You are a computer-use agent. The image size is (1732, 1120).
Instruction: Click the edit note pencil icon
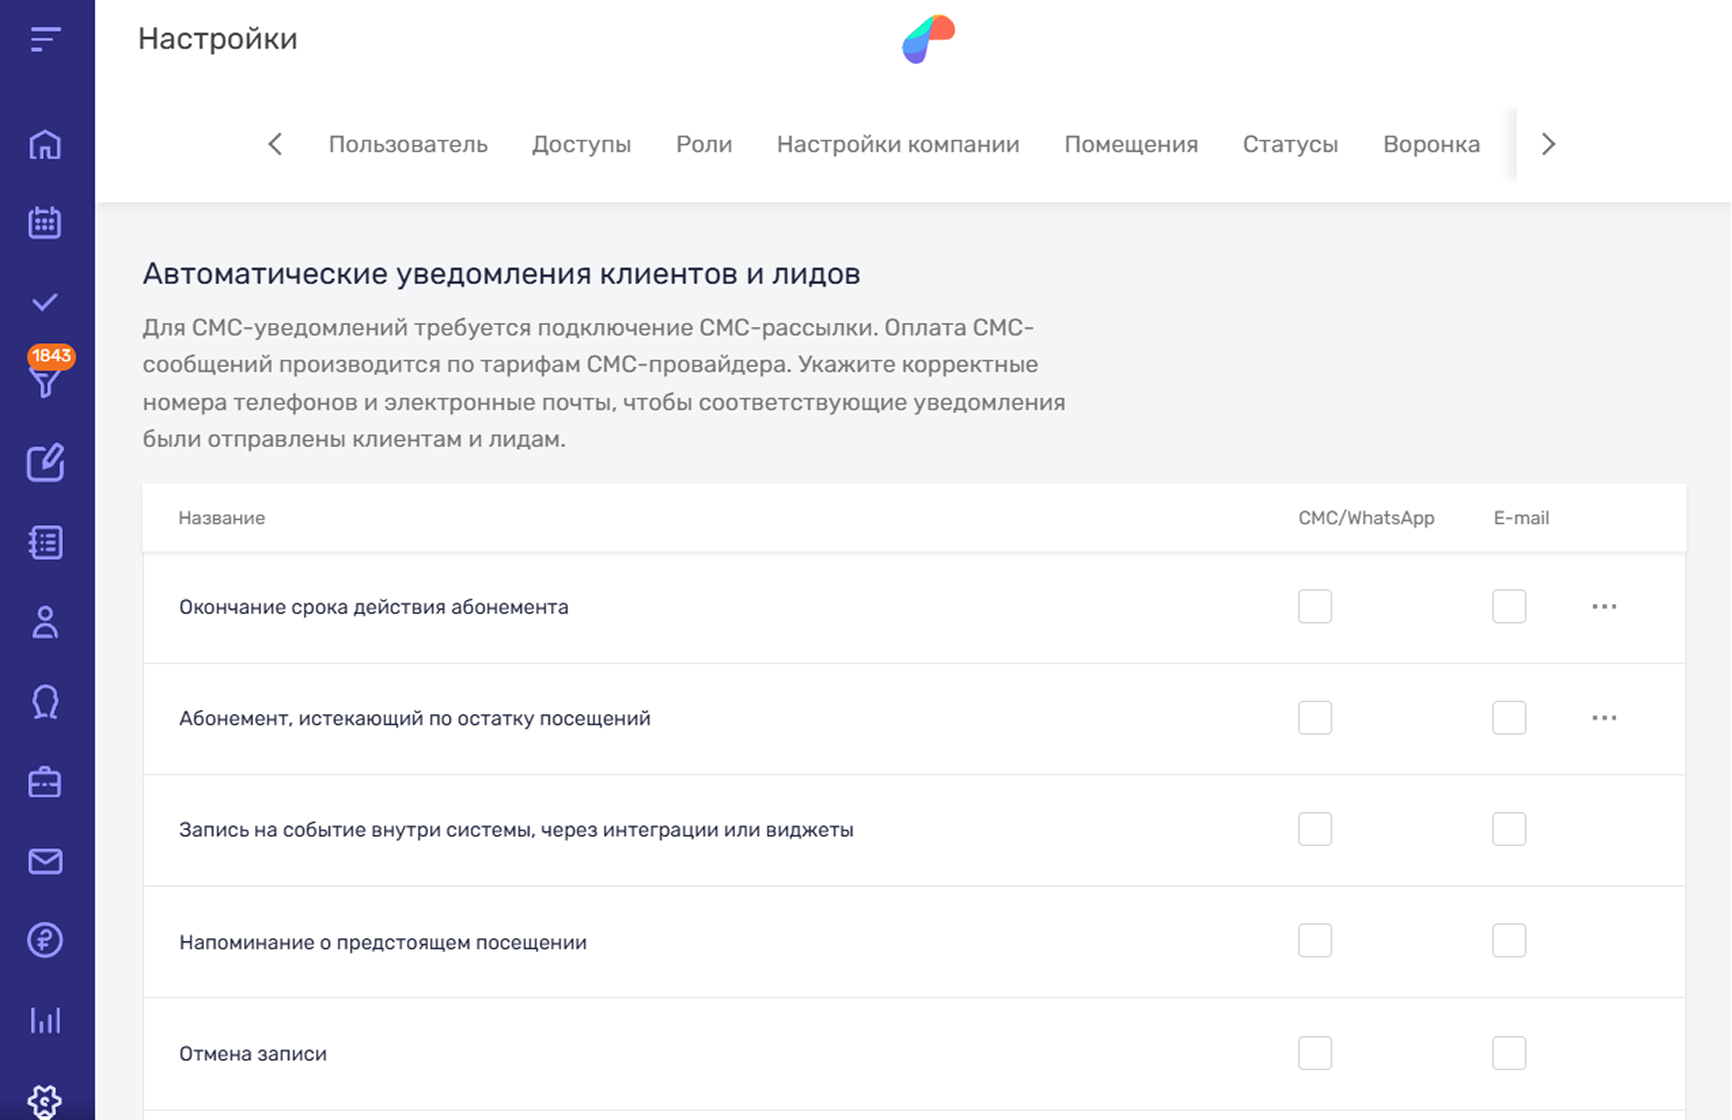point(45,463)
